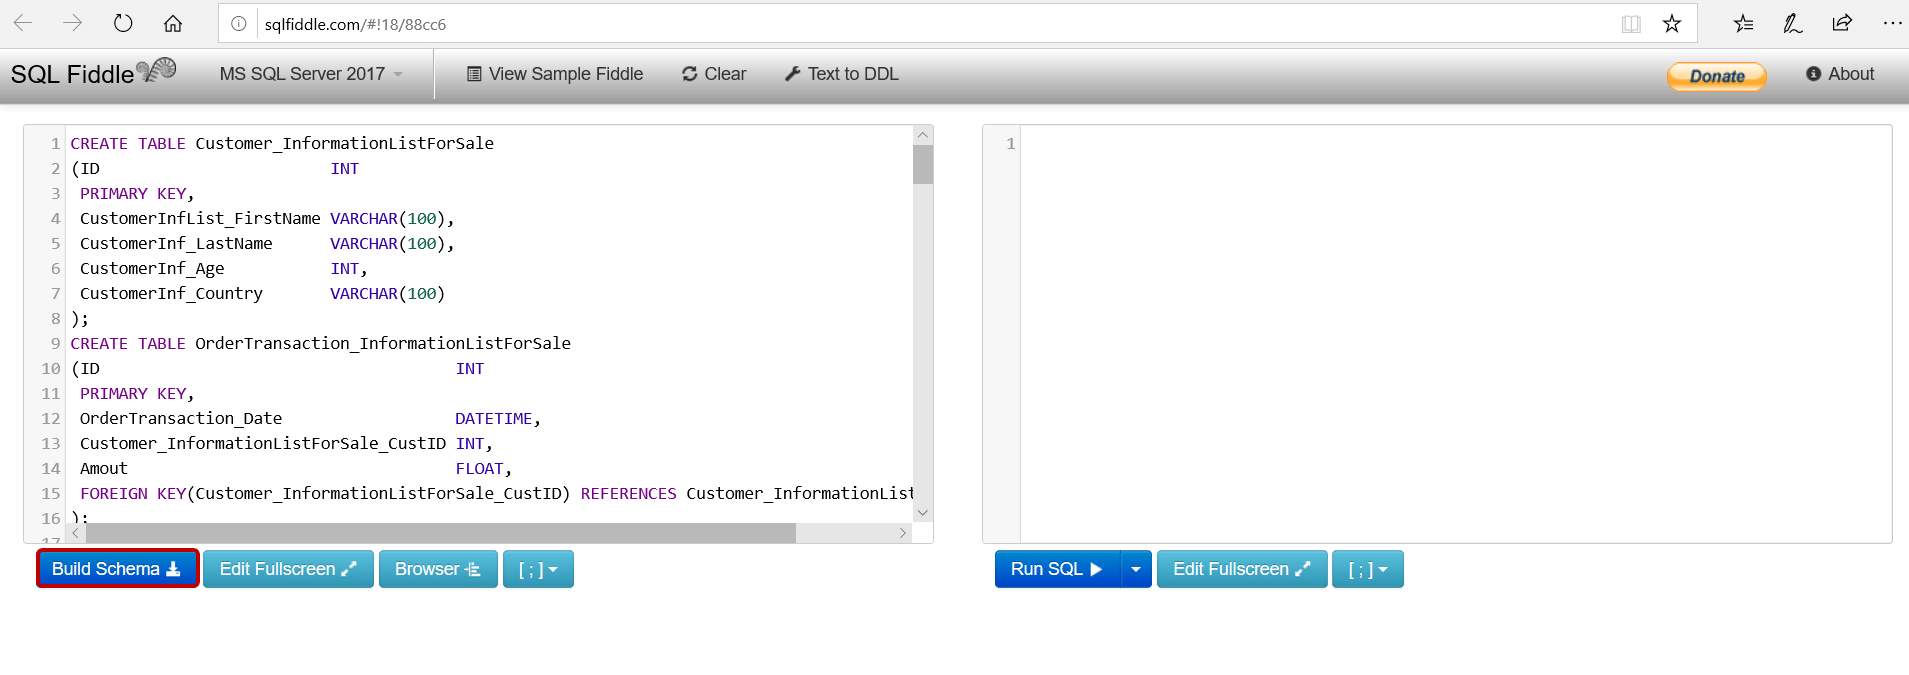Open the favorites hub
This screenshot has height=675, width=1909.
click(1743, 24)
